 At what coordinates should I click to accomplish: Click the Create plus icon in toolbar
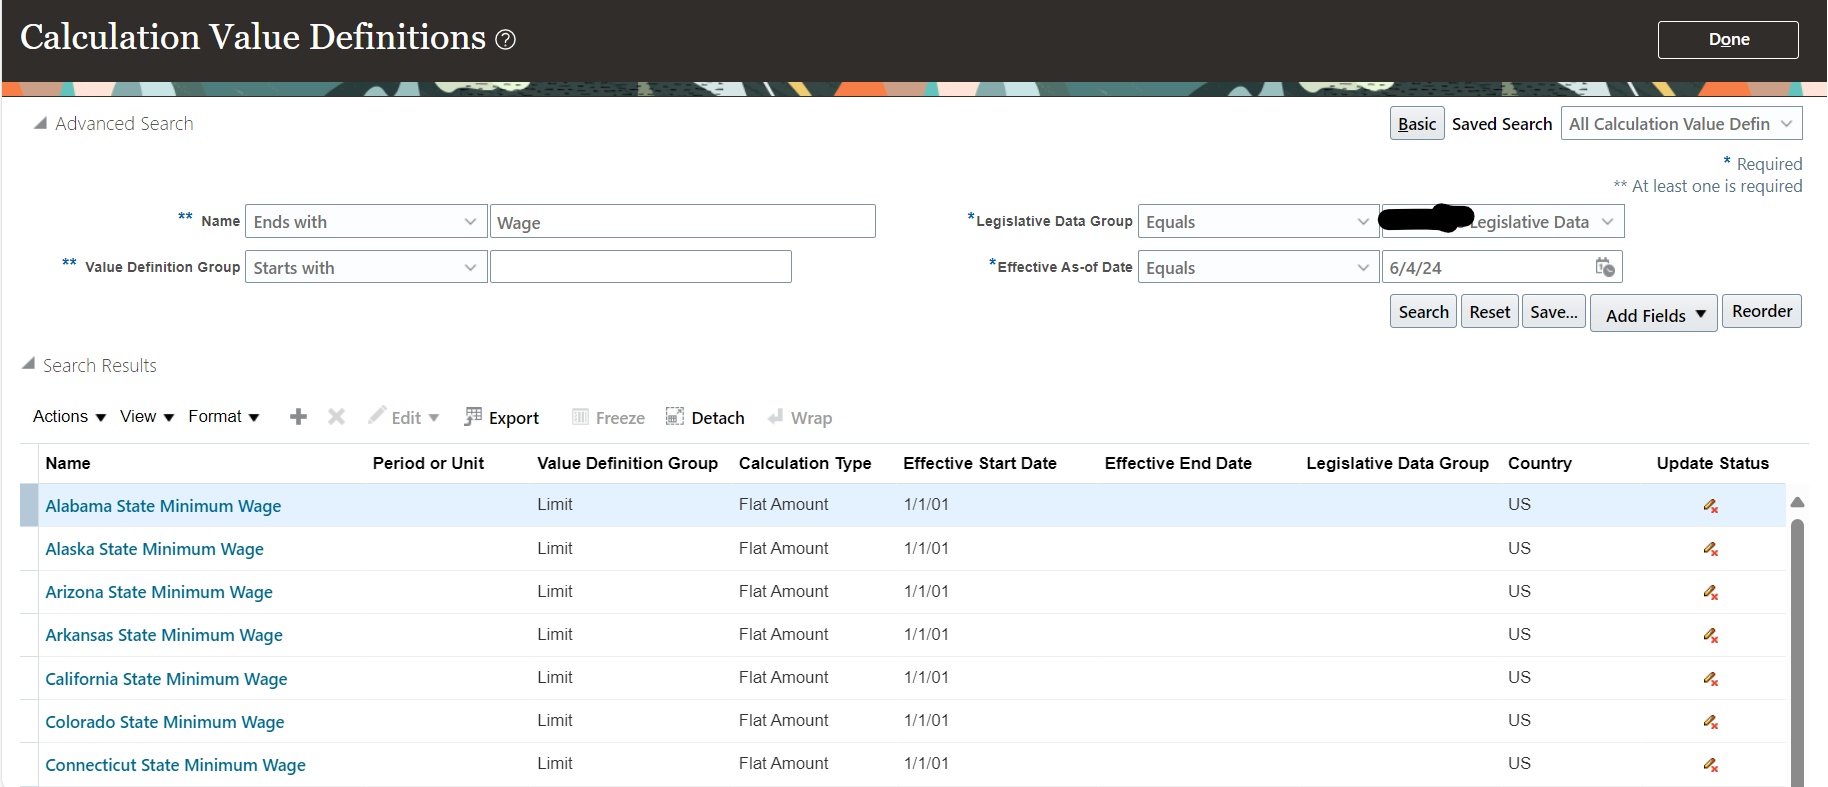[x=298, y=417]
